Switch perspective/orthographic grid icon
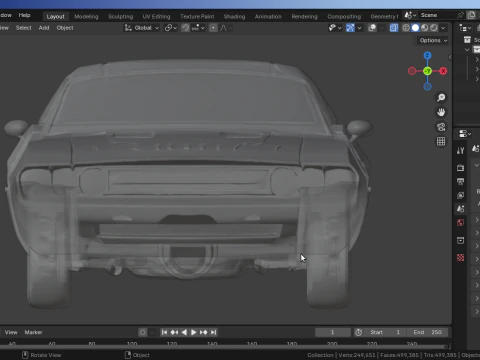480x360 pixels. tap(441, 142)
